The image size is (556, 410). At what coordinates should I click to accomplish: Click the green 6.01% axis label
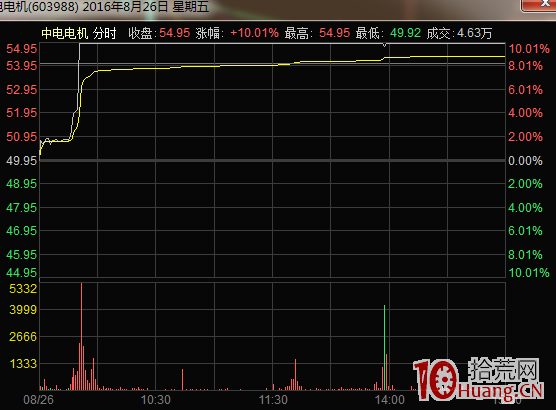(x=526, y=231)
